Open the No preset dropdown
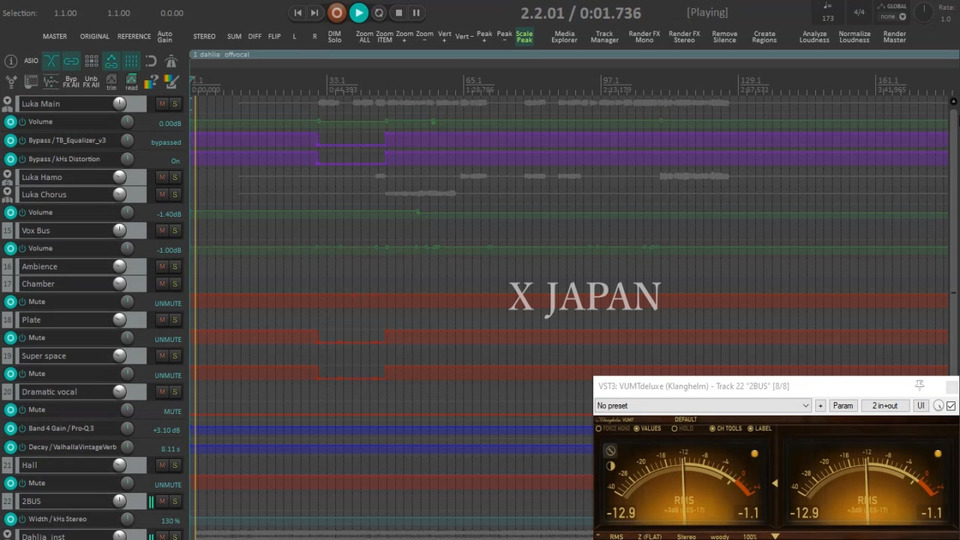The image size is (960, 540). (703, 406)
